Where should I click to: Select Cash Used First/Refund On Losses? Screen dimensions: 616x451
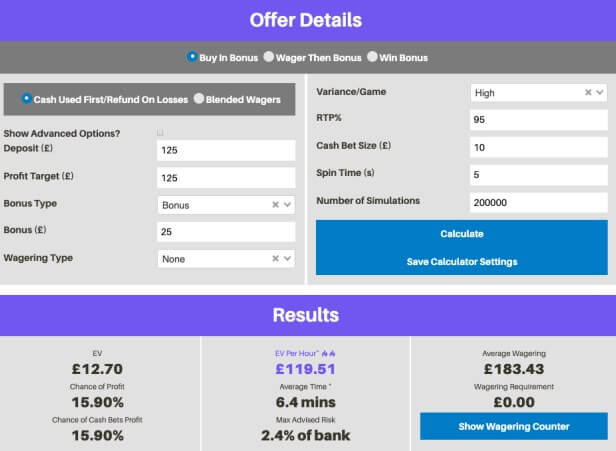tap(26, 98)
